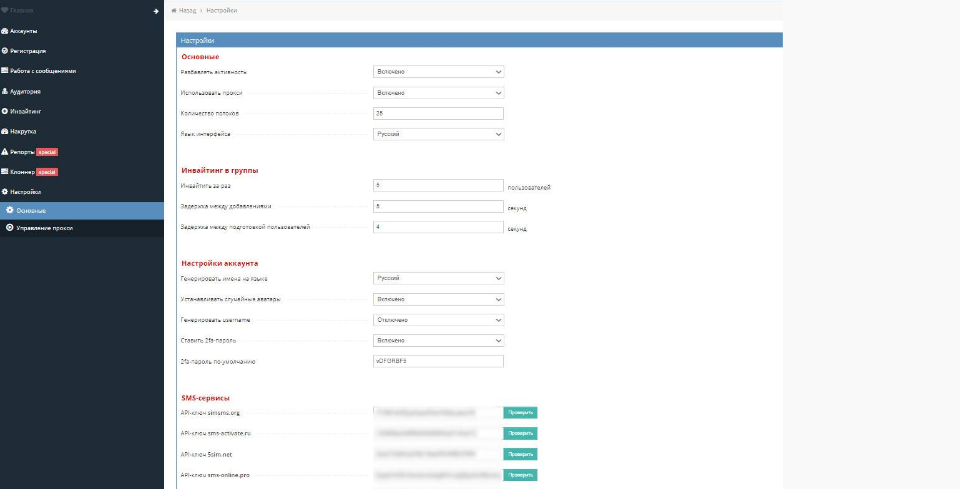Click the sidebar collapse arrow icon
The height and width of the screenshot is (489, 960).
pos(155,11)
